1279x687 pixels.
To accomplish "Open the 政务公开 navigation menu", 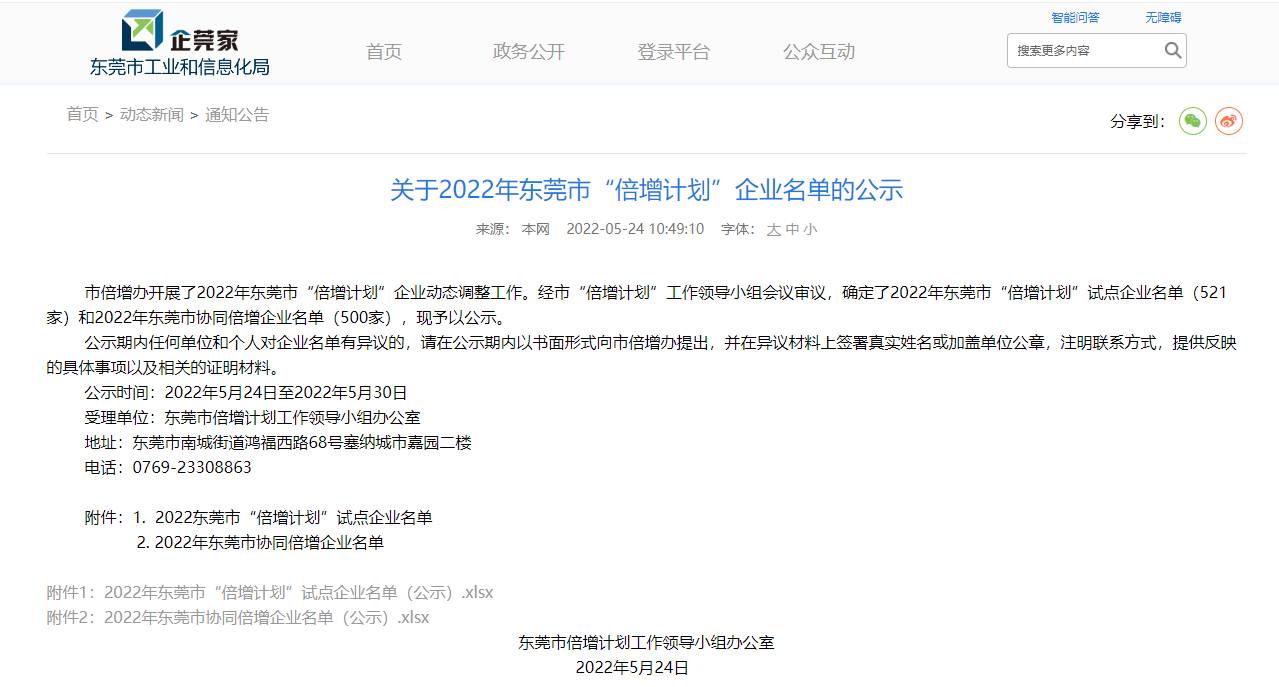I will (x=529, y=52).
